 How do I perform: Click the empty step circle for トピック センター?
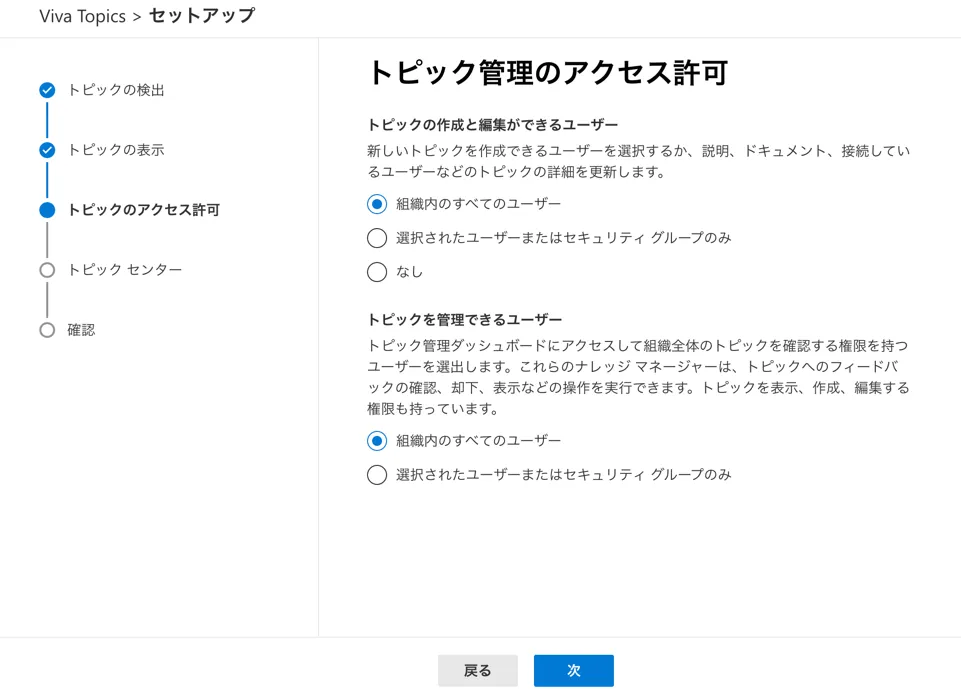click(x=47, y=270)
